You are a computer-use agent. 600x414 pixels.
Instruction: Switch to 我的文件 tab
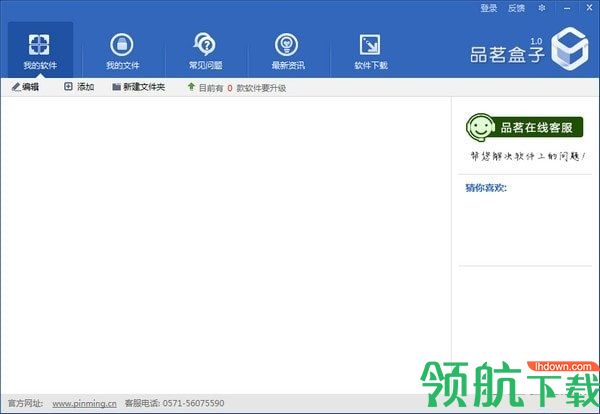coord(122,51)
